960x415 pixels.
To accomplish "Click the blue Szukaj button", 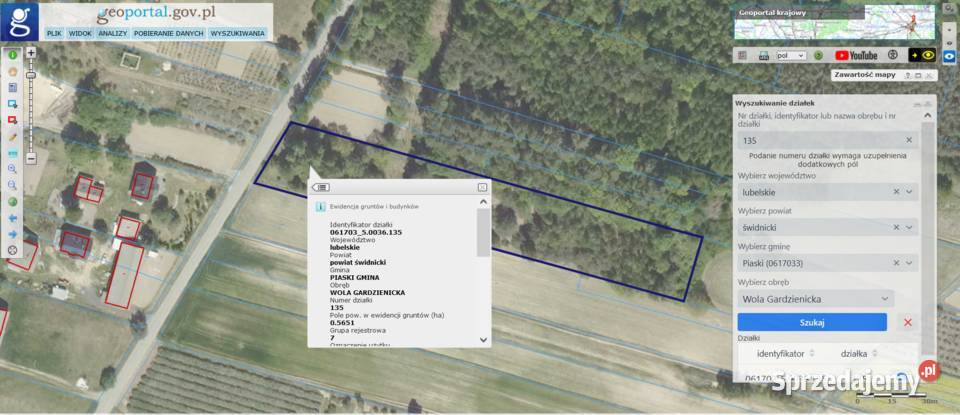I will (812, 322).
